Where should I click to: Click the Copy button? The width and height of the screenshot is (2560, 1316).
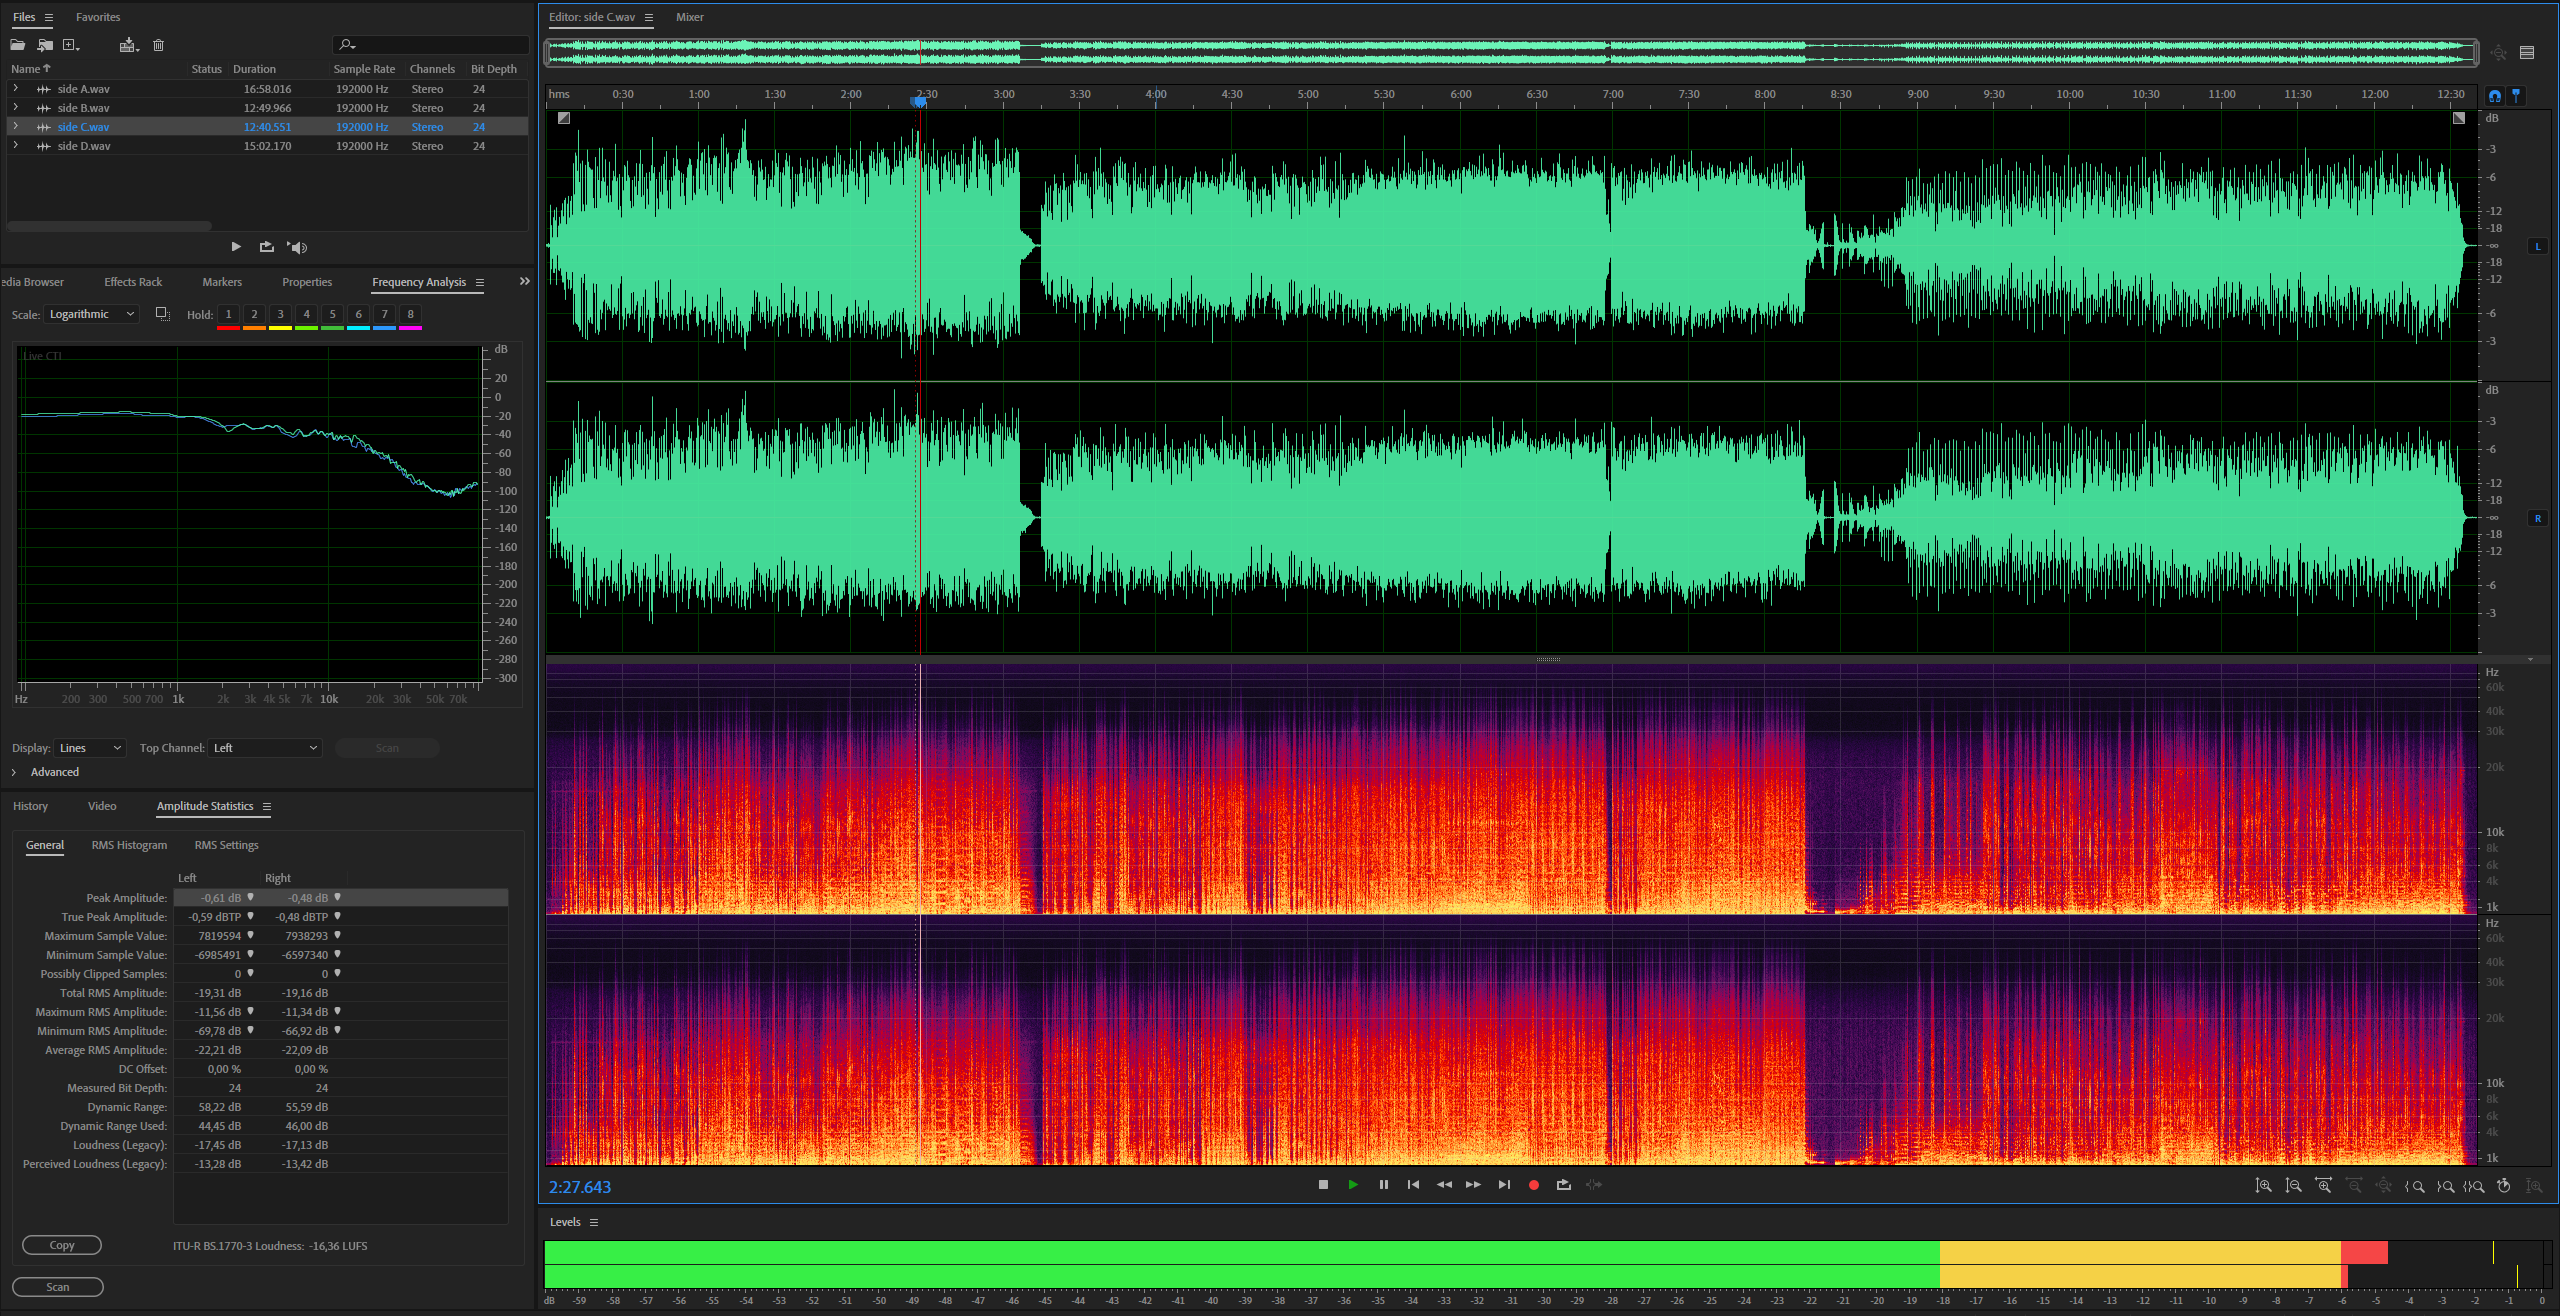click(62, 1245)
